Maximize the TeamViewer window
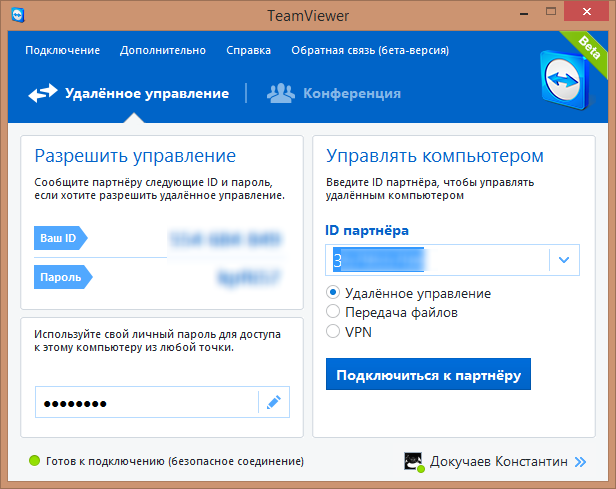The height and width of the screenshot is (489, 616). point(551,11)
